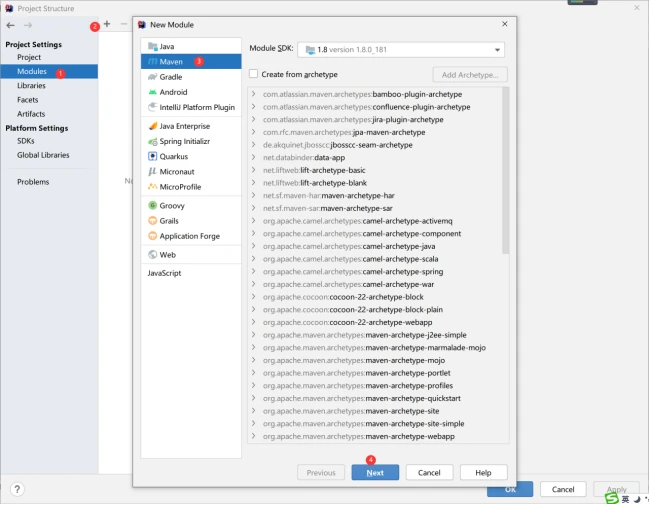Select JavaScript module type

coord(164,273)
